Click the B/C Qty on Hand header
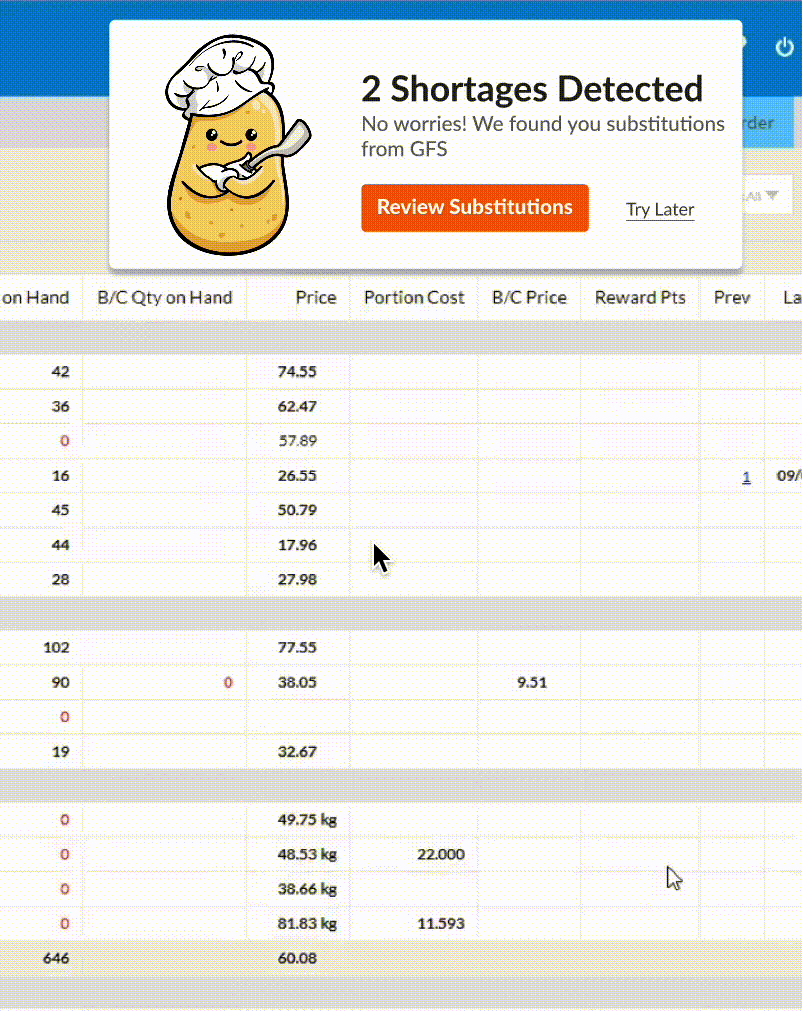802x1011 pixels. pyautogui.click(x=164, y=297)
